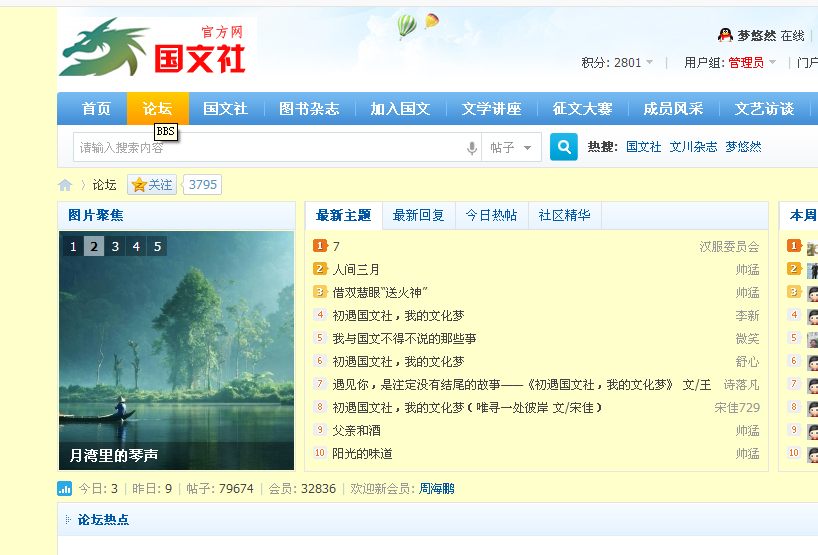
Task: Open the topic 父亲和酒
Action: coord(357,430)
